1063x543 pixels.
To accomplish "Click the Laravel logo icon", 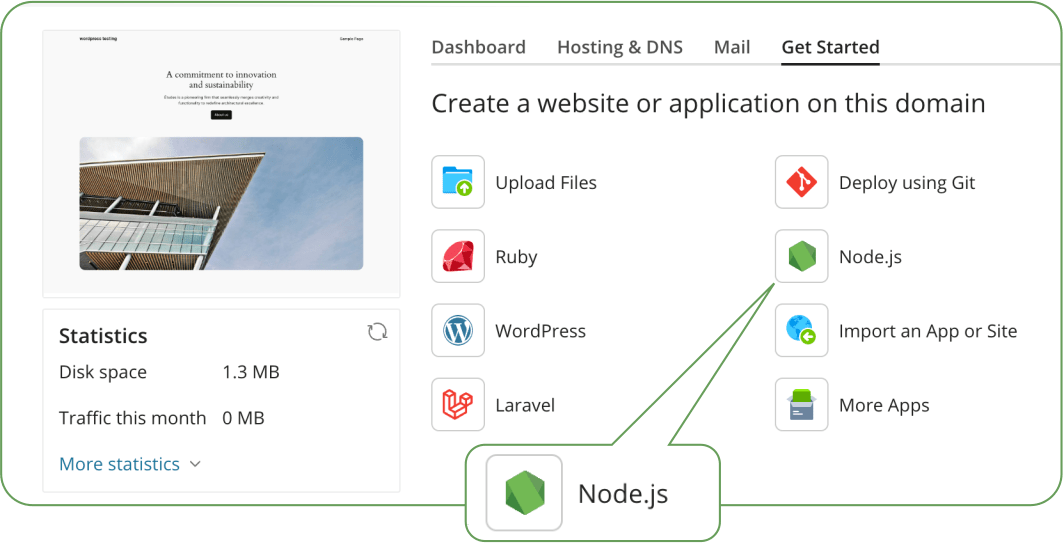I will point(458,405).
